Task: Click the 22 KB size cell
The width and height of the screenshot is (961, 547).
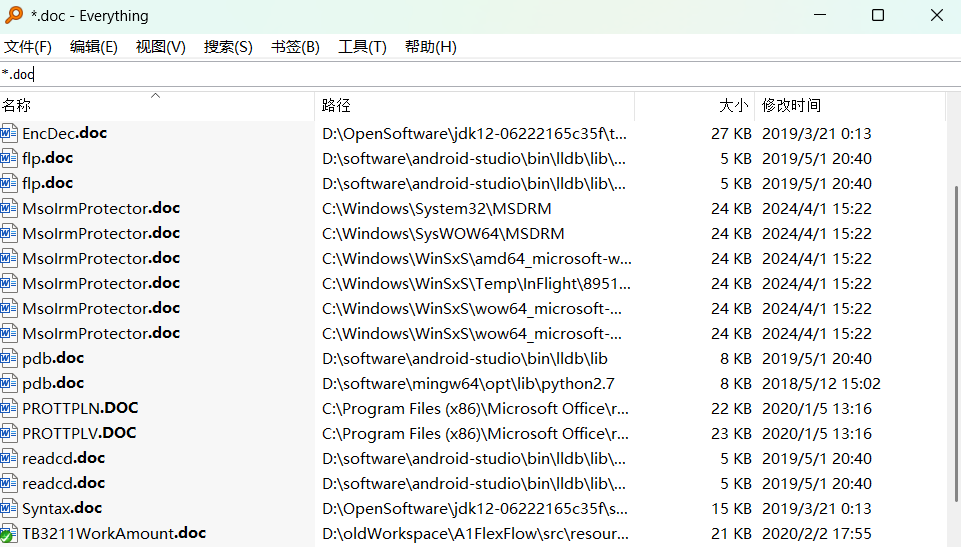Action: click(x=731, y=409)
